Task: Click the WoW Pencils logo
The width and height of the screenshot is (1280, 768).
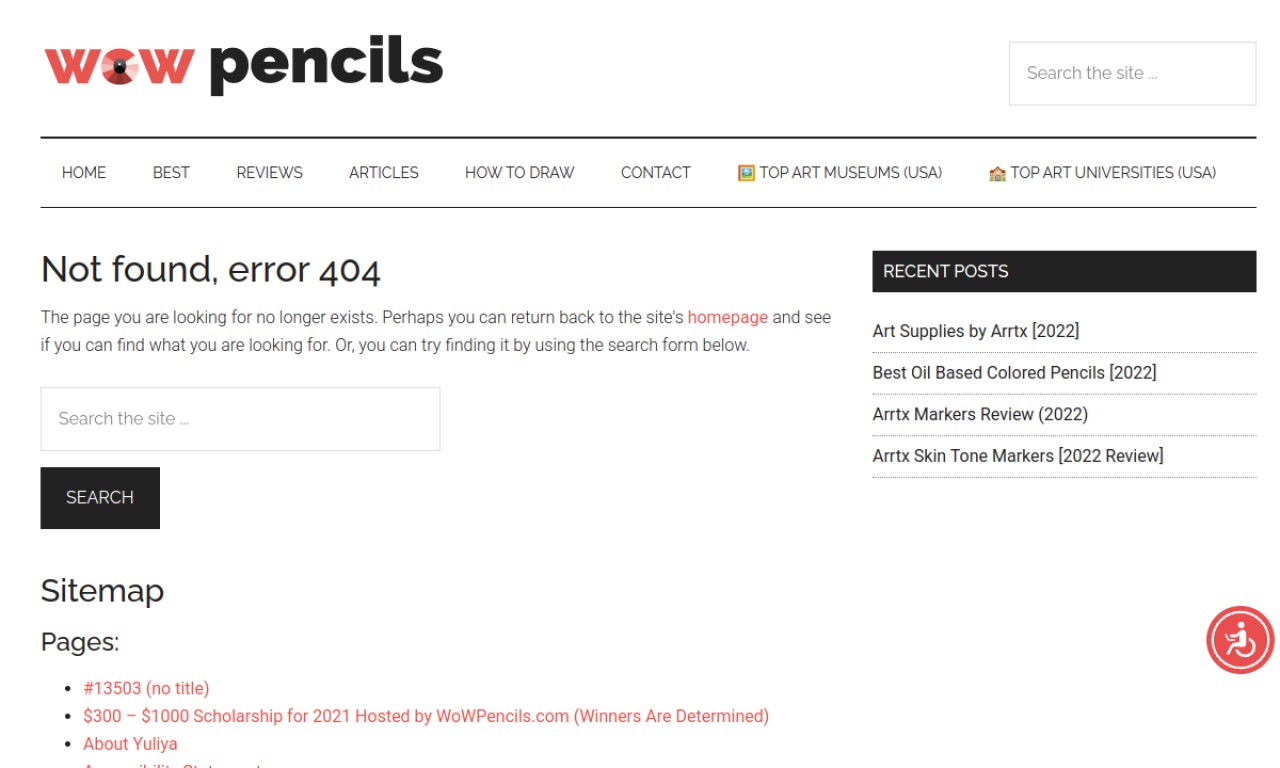Action: click(243, 65)
